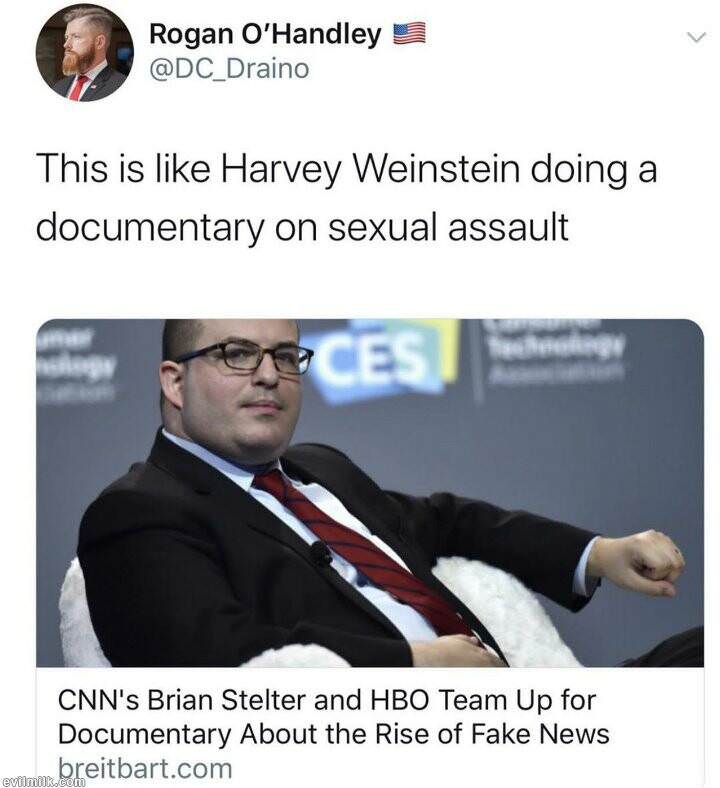
Task: Visit the @DC_Draino handle
Action: (x=229, y=69)
